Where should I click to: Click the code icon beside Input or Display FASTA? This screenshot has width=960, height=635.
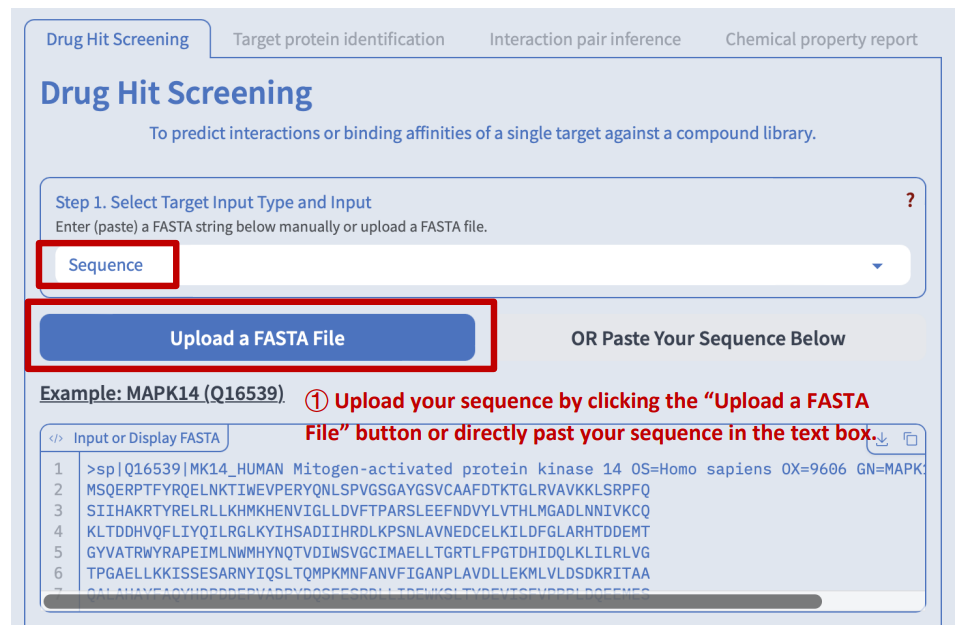tap(56, 438)
